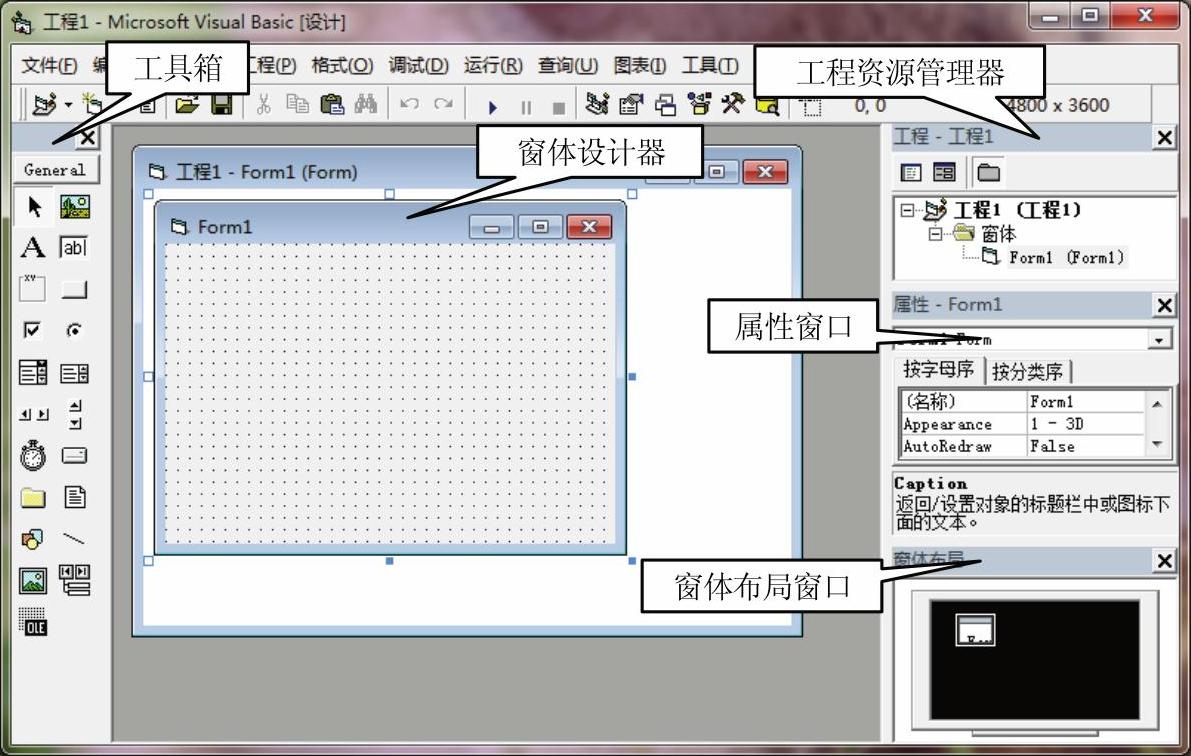
Task: Select the Shape tool
Action: (33, 539)
